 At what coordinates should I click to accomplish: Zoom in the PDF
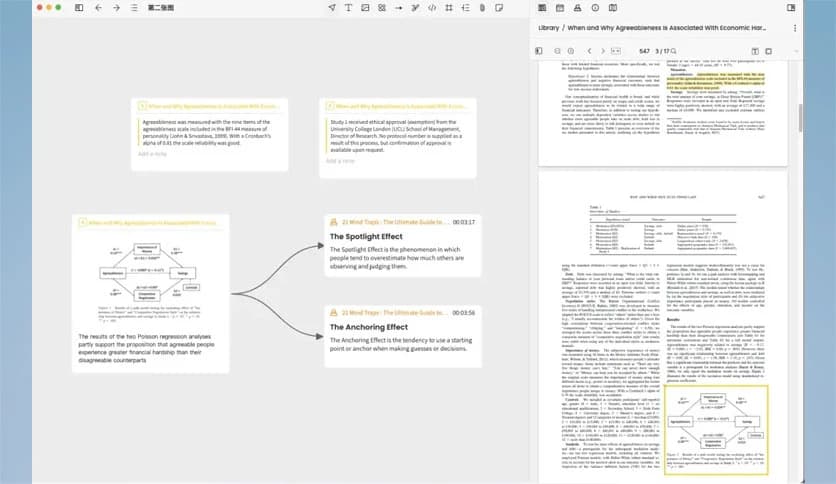pyautogui.click(x=571, y=51)
